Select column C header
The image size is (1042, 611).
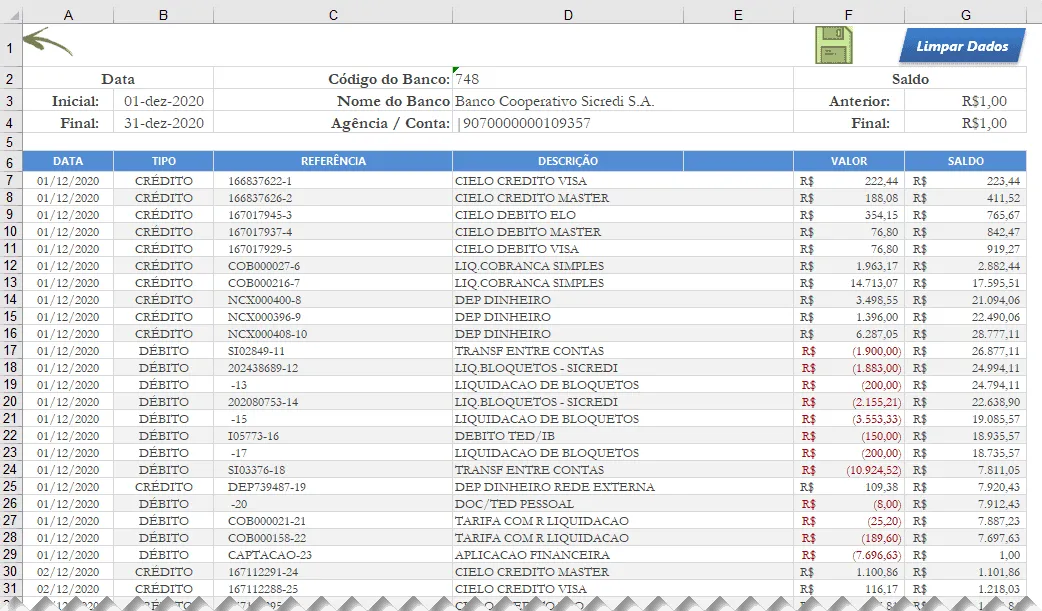(333, 15)
